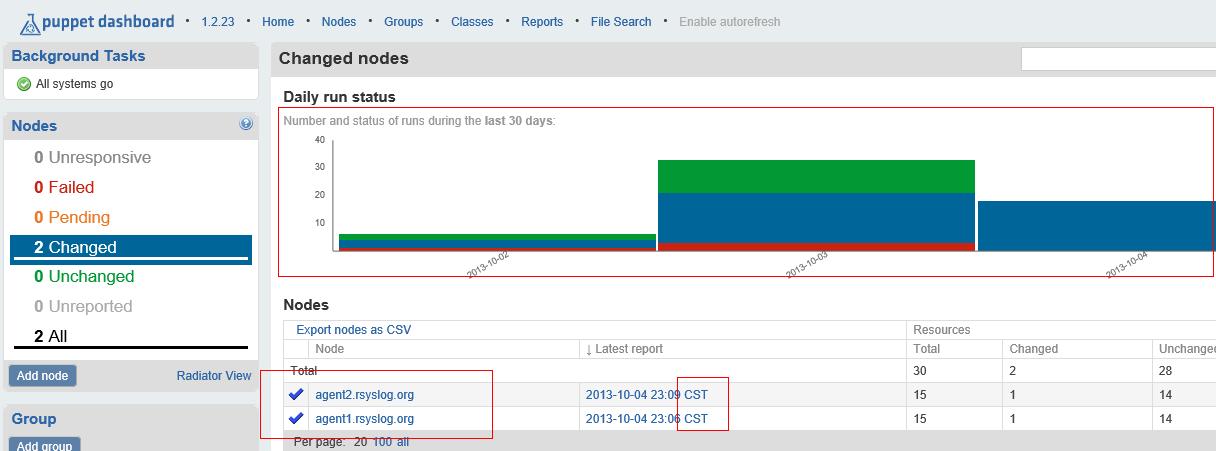Open the 2013-10-04 23:06 CST report
Screen dimensions: 1216x451
pos(646,419)
